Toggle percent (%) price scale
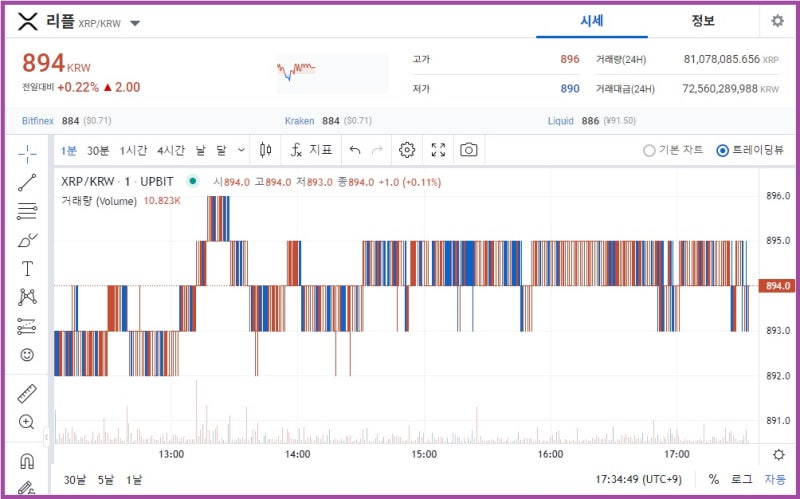800x499 pixels. 713,479
